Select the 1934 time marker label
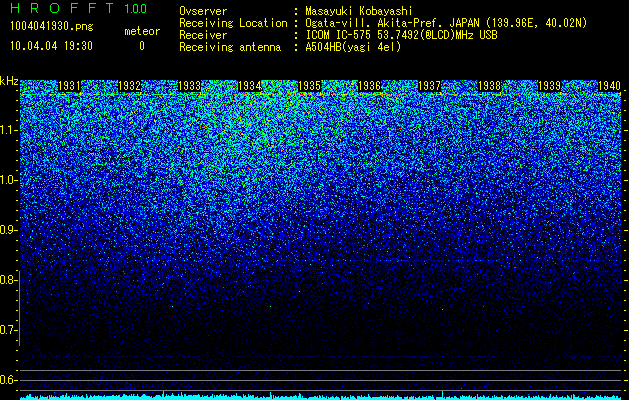Image resolution: width=629 pixels, height=400 pixels. click(x=250, y=86)
